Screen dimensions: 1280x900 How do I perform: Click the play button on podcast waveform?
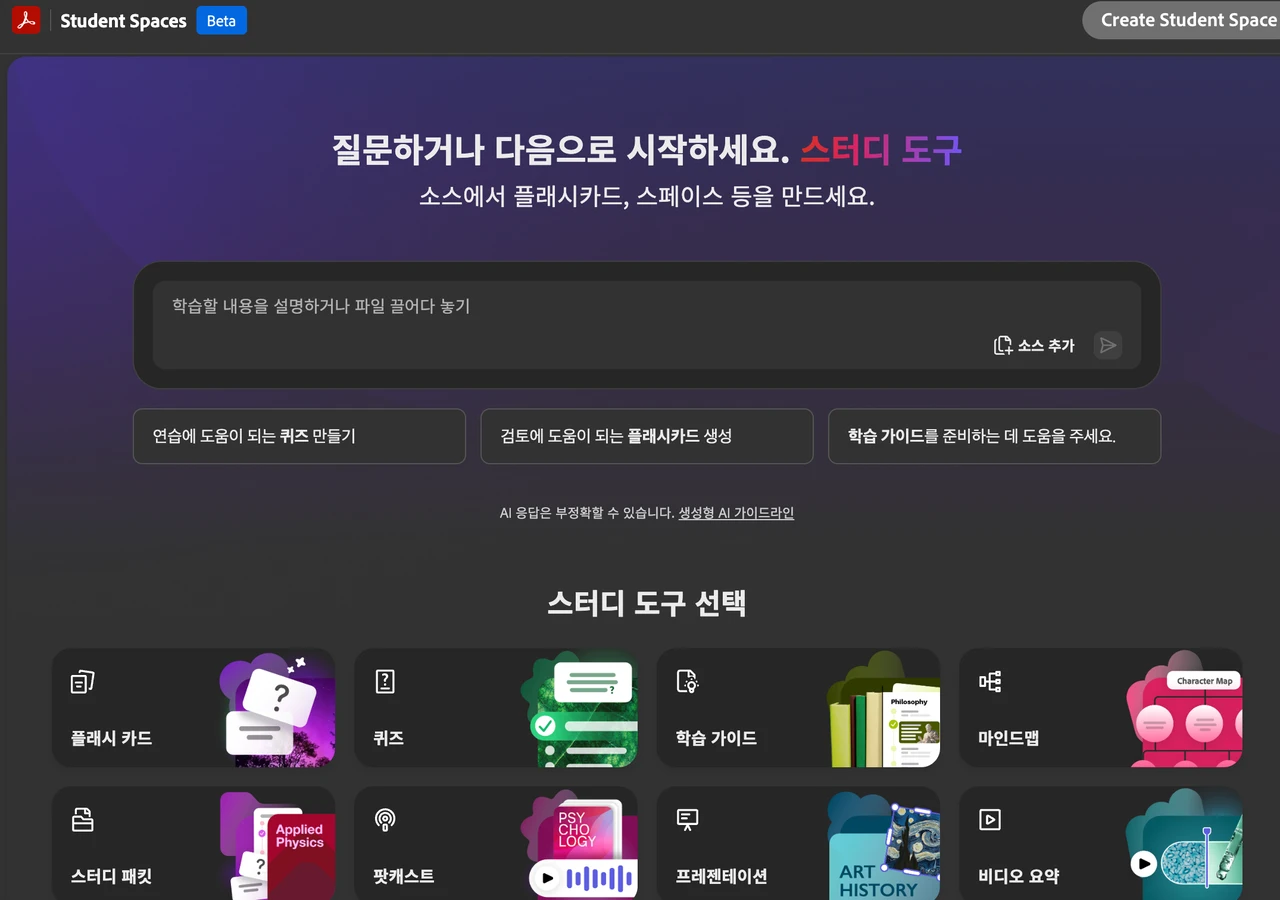[x=546, y=879]
